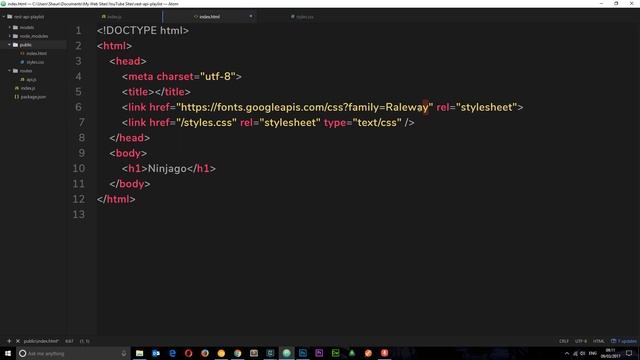Open the purple Adobe app taskbar icon
Screen dimensions: 640x360
pyautogui.click(x=319, y=353)
